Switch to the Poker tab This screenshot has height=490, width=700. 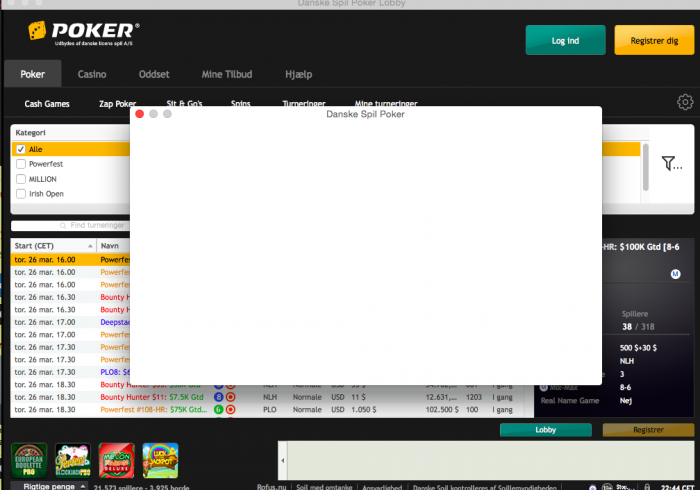[x=33, y=74]
